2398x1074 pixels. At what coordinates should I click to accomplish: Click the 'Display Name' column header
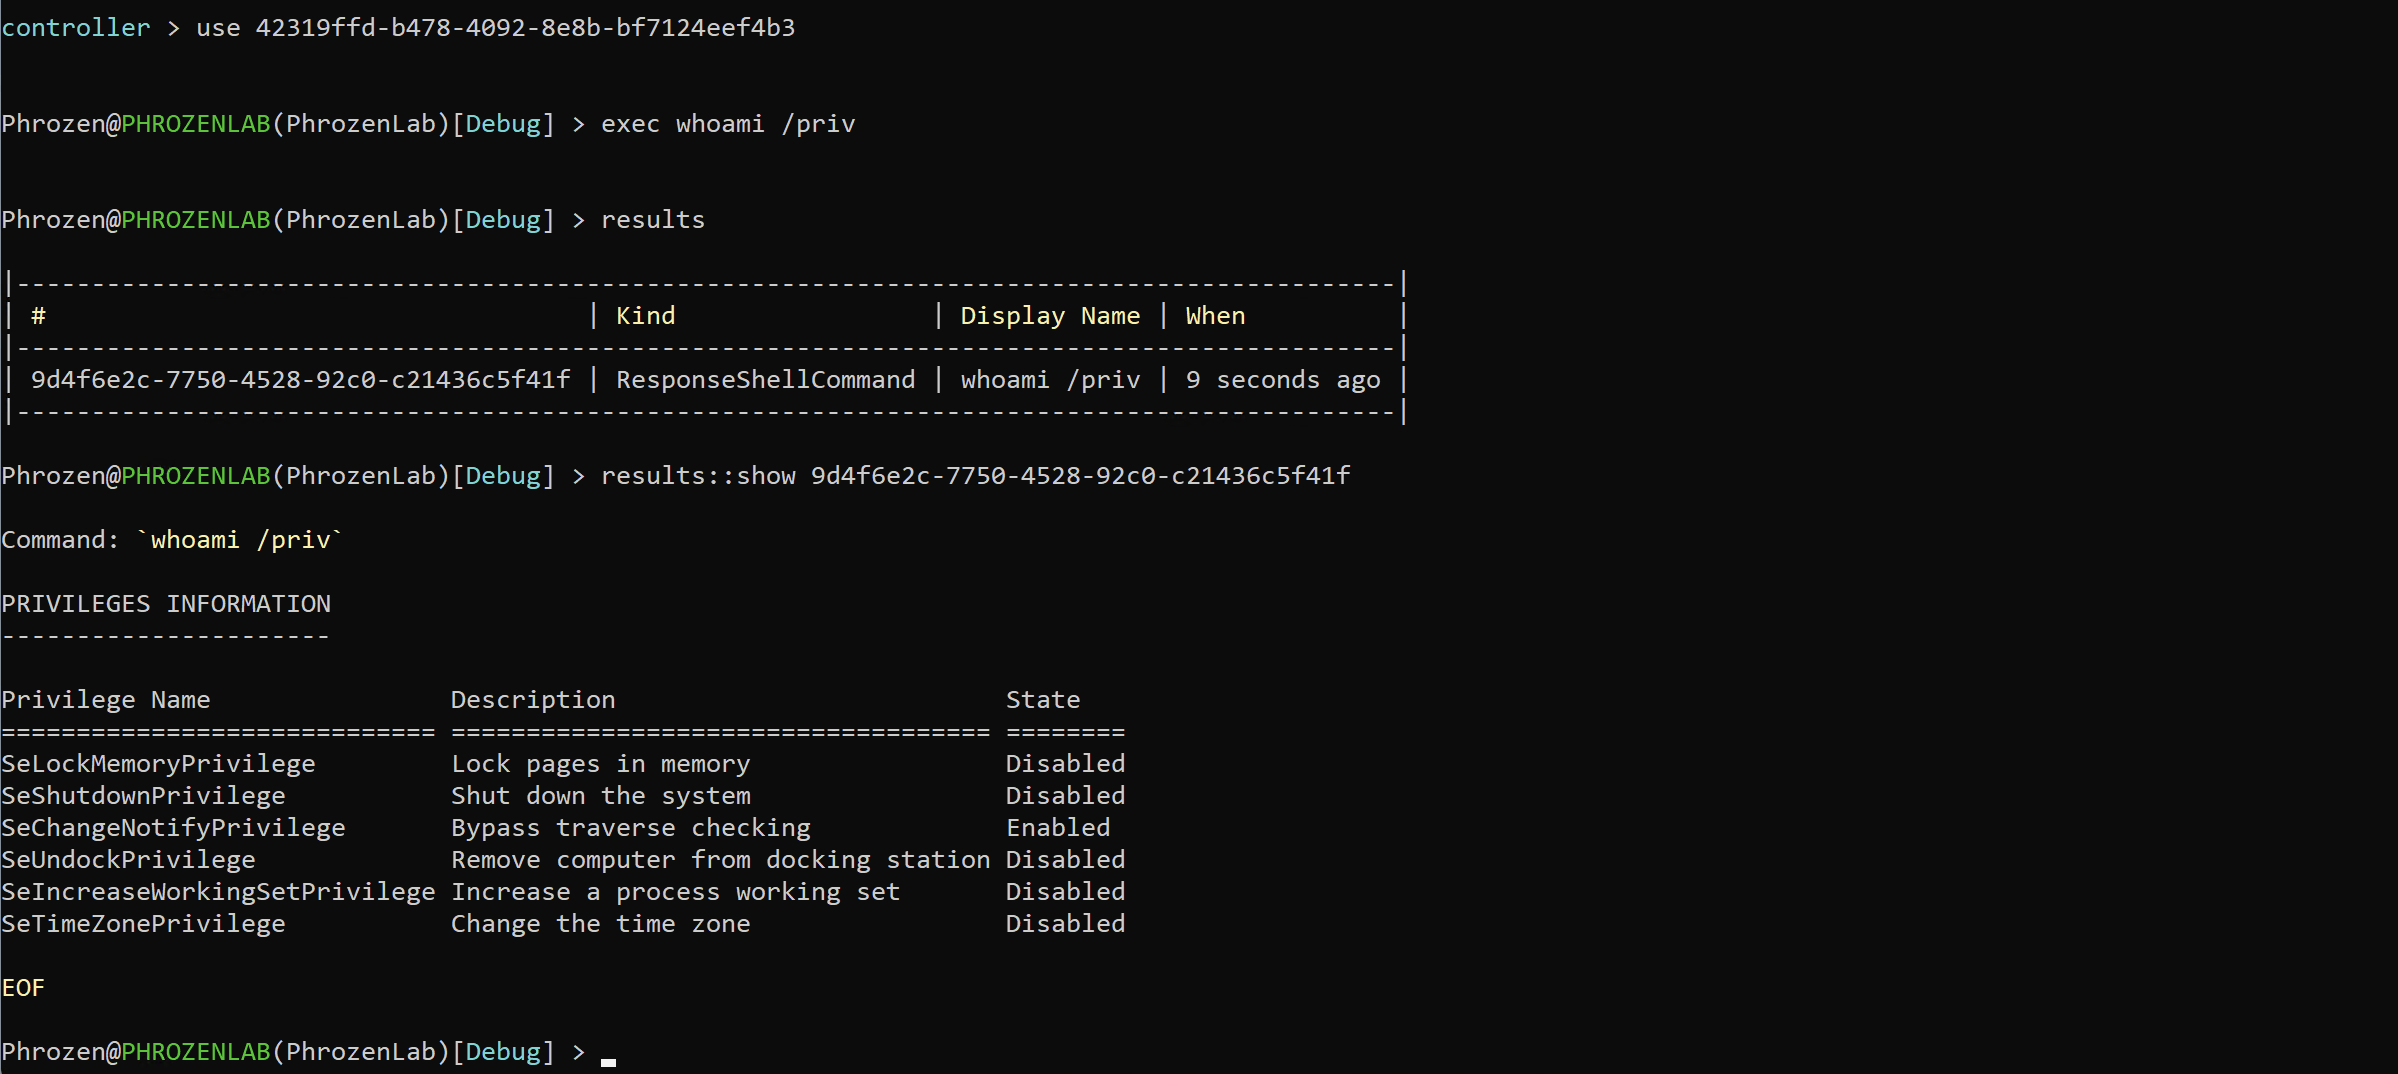click(x=1050, y=316)
